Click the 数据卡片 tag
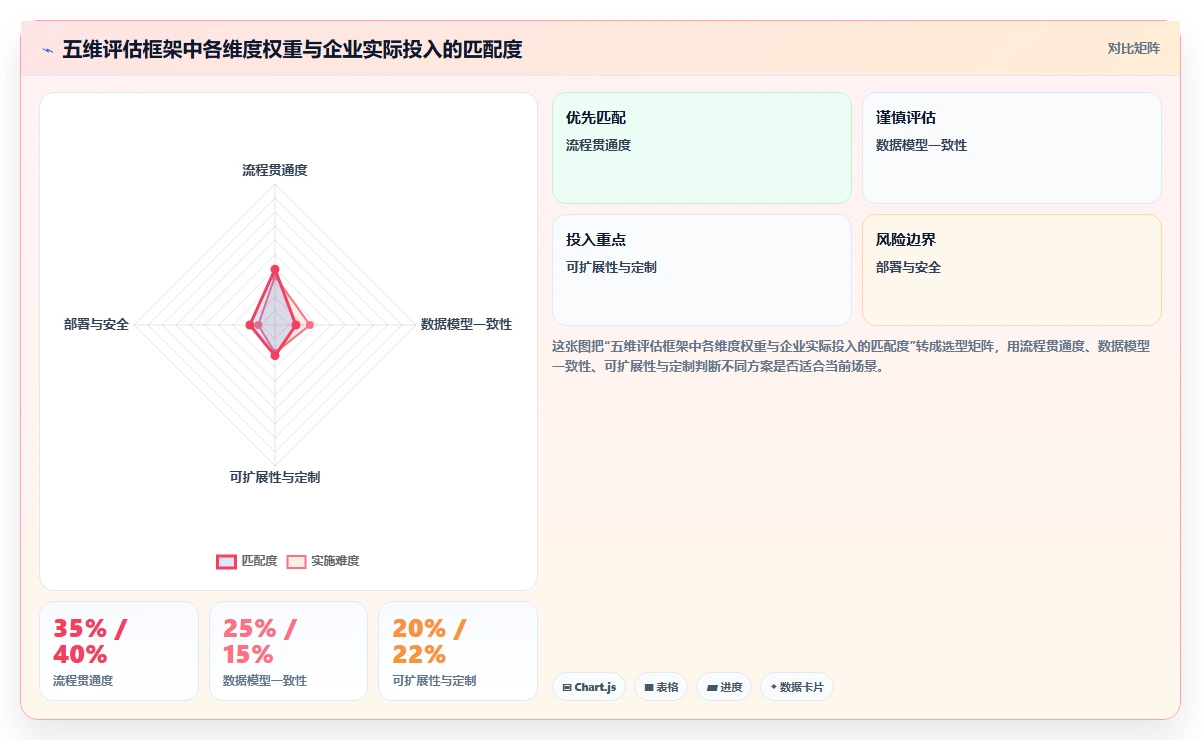This screenshot has width=1201, height=740. click(x=797, y=687)
